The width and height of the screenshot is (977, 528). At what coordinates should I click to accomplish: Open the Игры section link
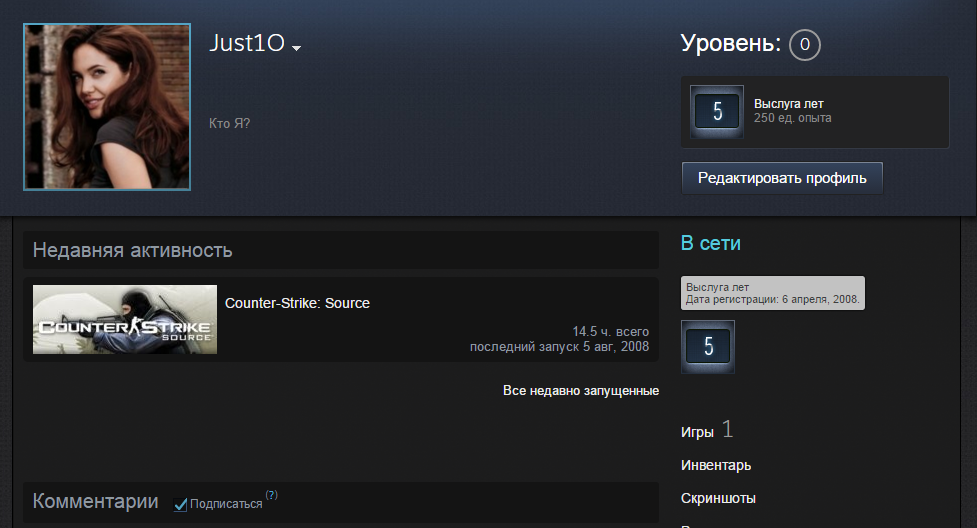point(697,432)
